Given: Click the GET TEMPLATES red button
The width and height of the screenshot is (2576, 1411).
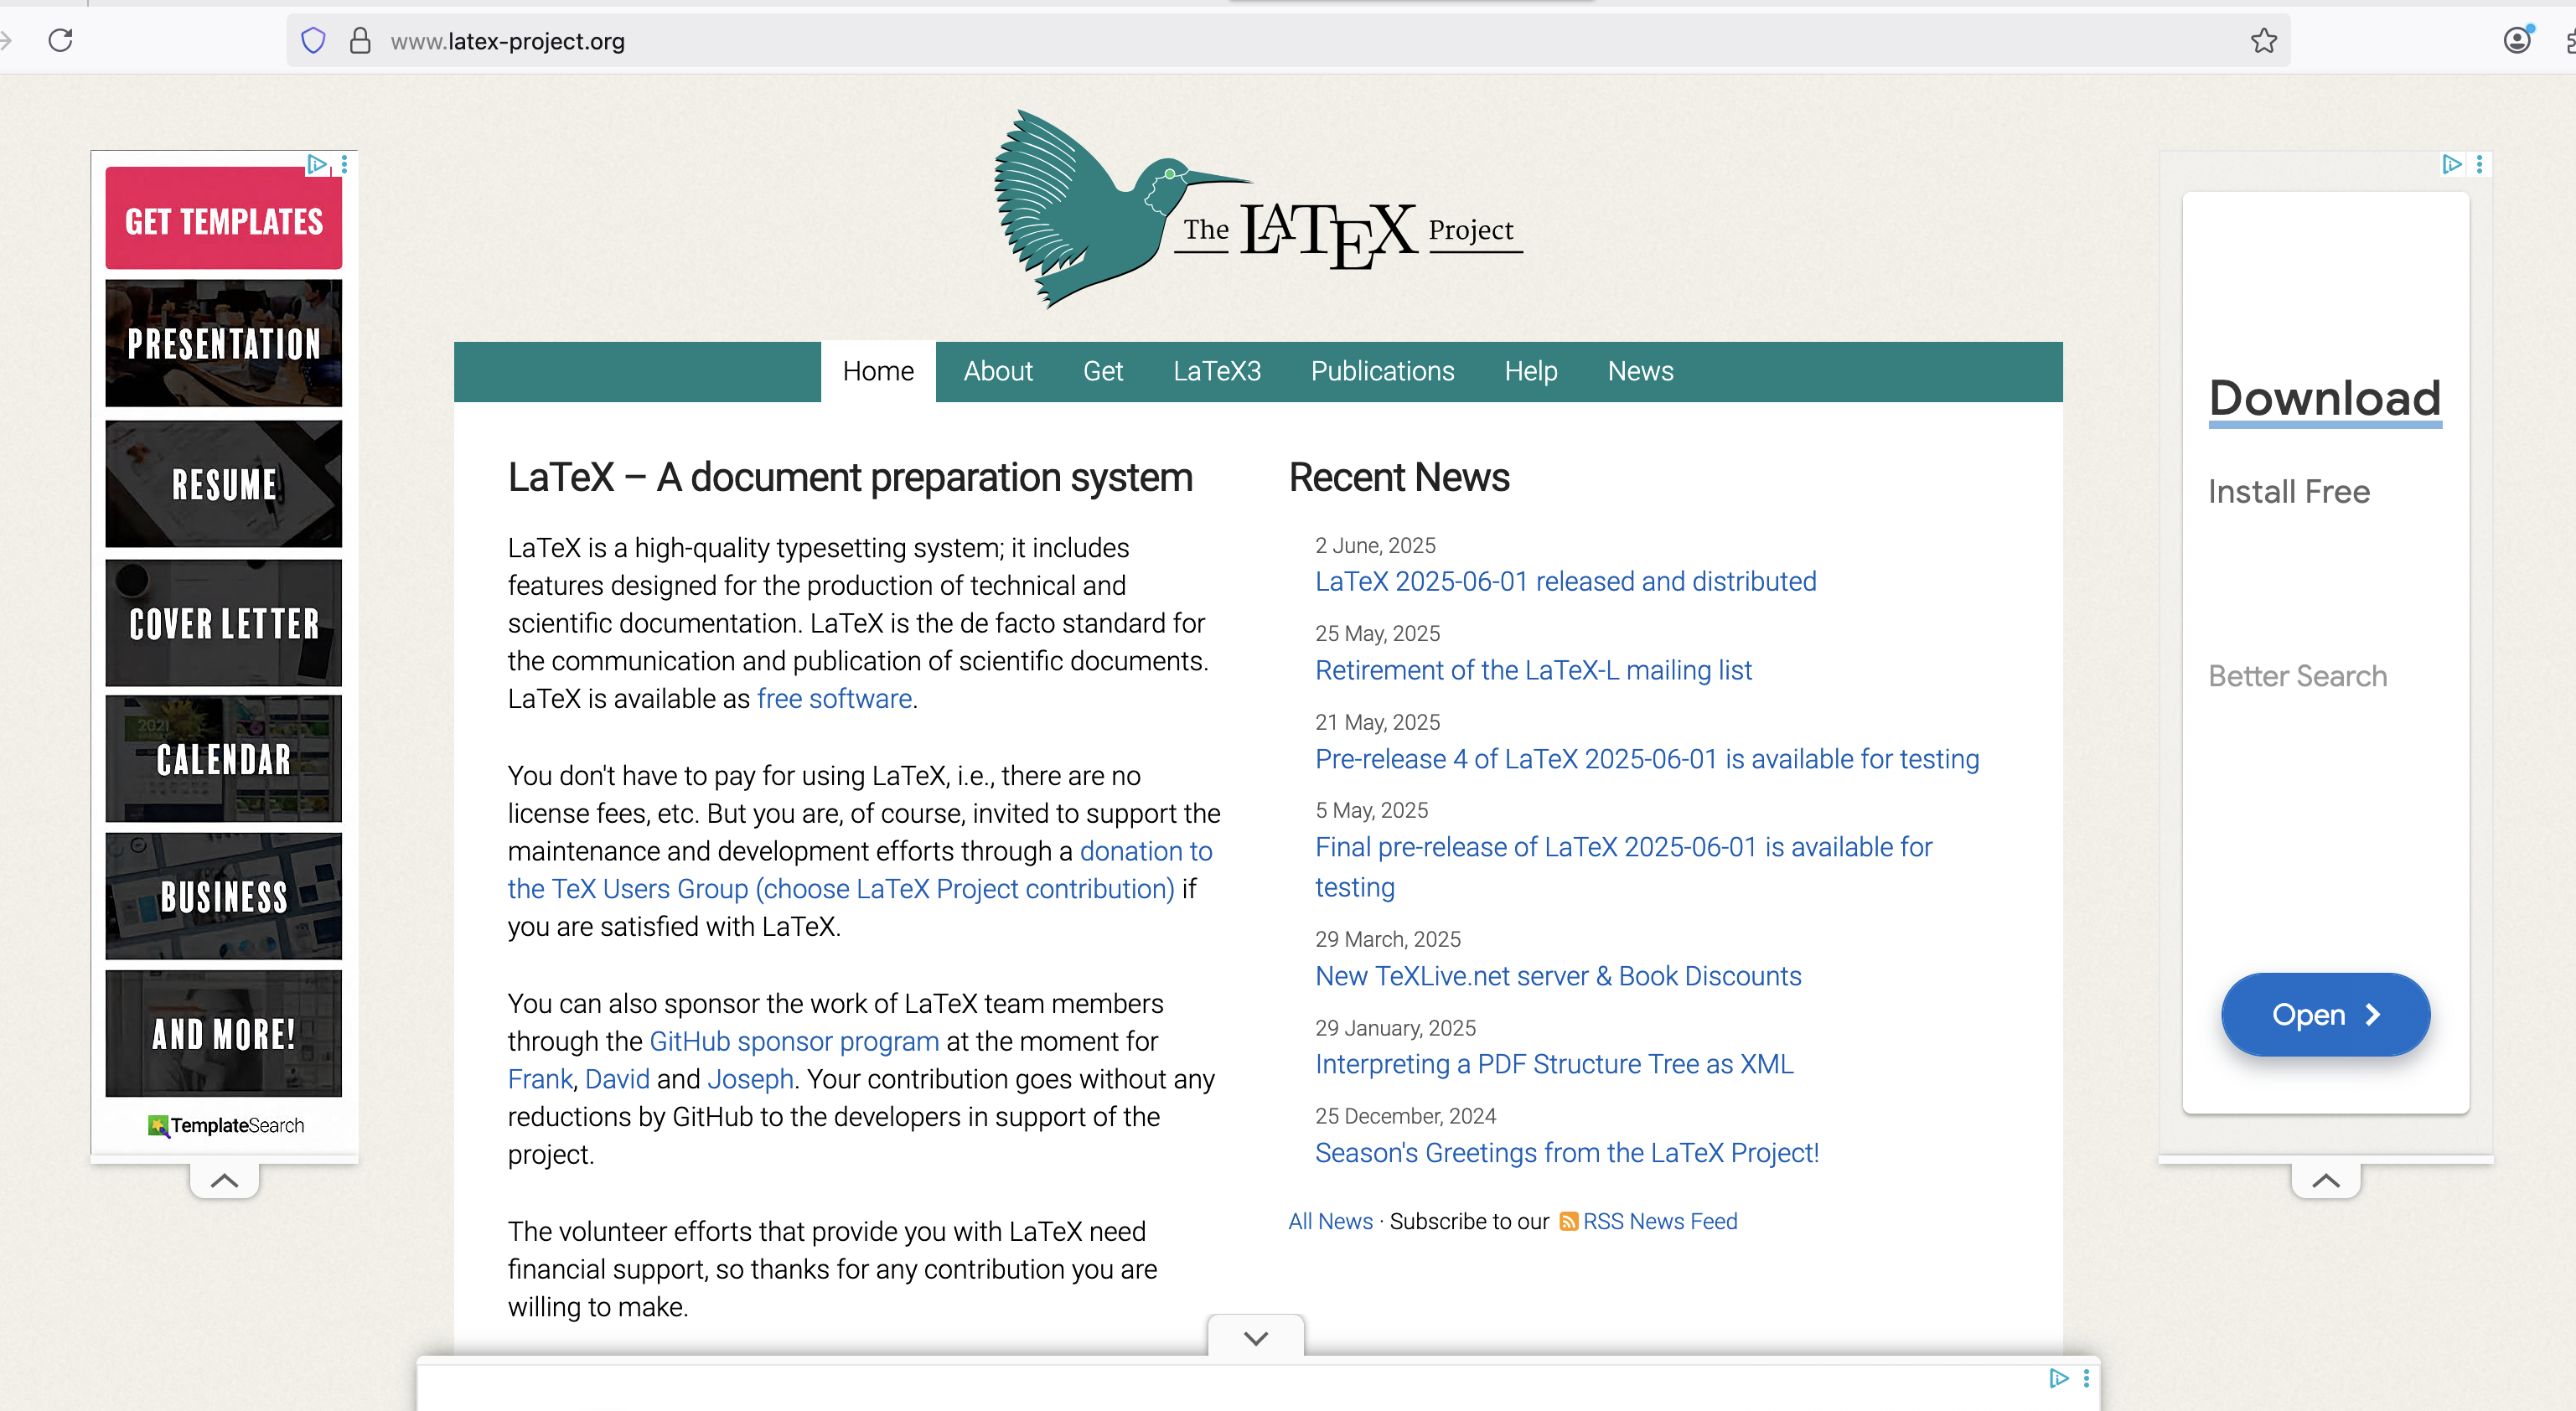Looking at the screenshot, I should click(224, 219).
